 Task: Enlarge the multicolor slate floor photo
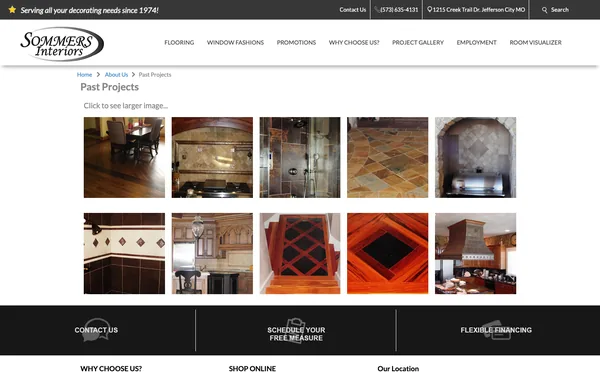coord(388,157)
